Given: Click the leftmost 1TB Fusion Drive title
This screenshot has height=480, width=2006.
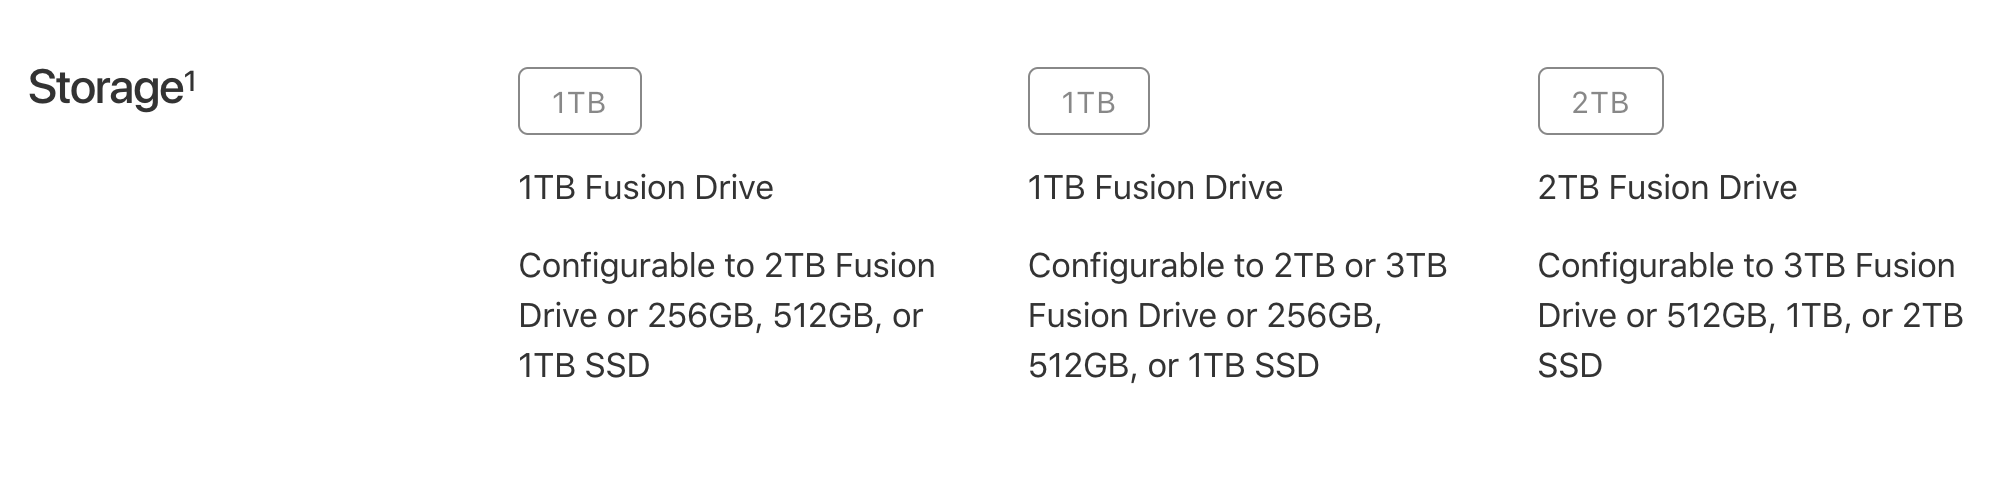Looking at the screenshot, I should [646, 187].
